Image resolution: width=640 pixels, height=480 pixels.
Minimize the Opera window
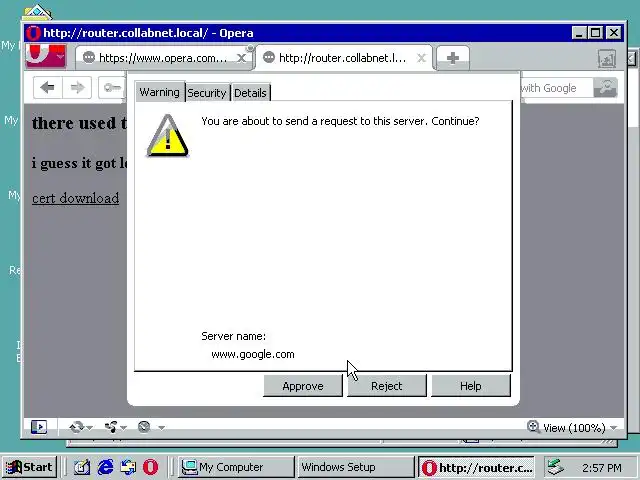(x=579, y=33)
